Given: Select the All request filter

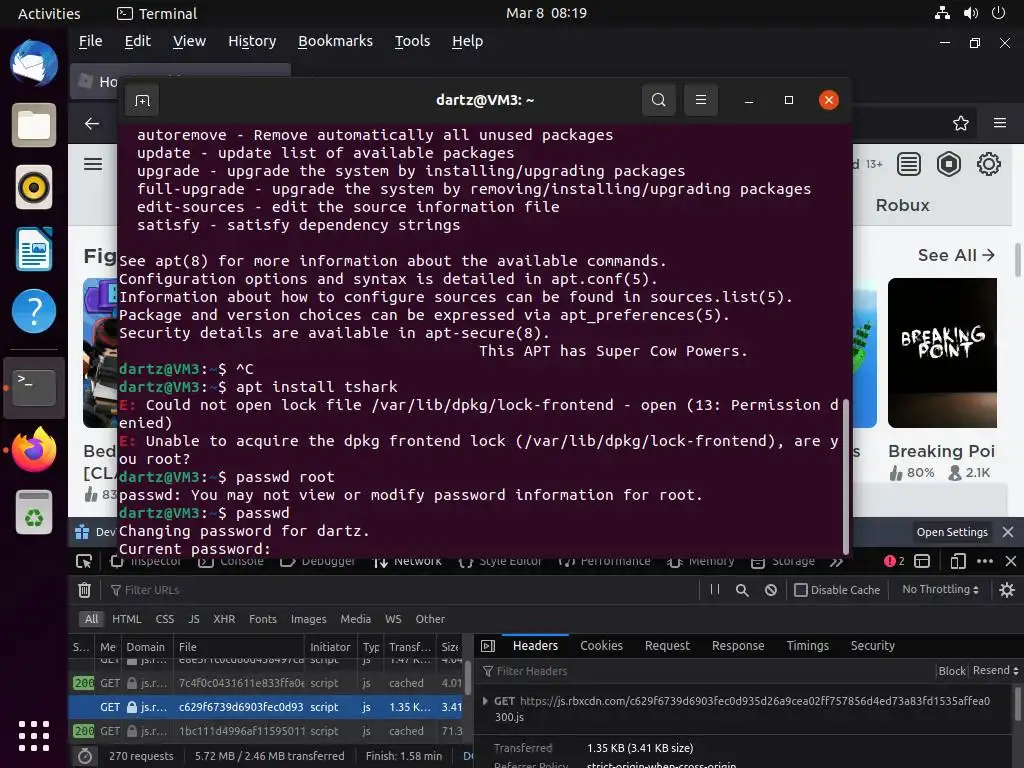Looking at the screenshot, I should pos(91,619).
